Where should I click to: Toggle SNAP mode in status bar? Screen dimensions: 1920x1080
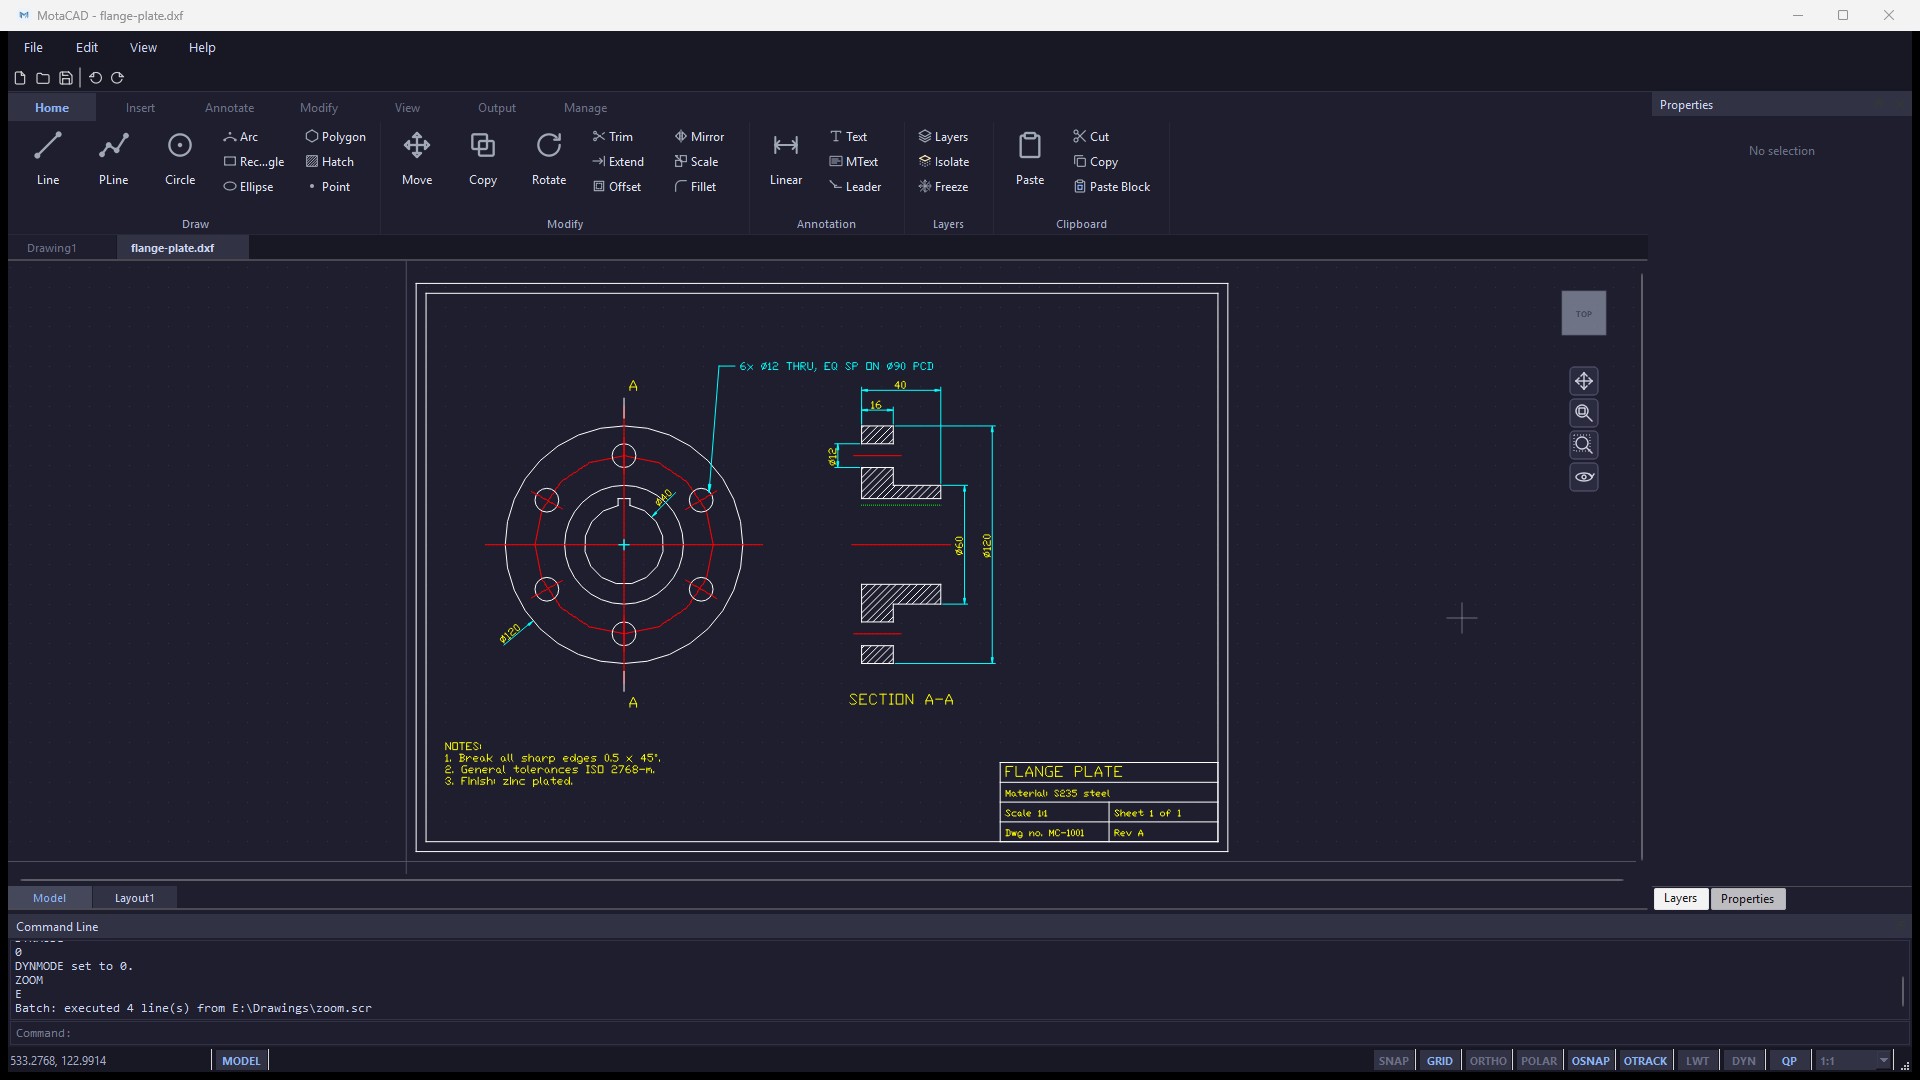click(1393, 1061)
